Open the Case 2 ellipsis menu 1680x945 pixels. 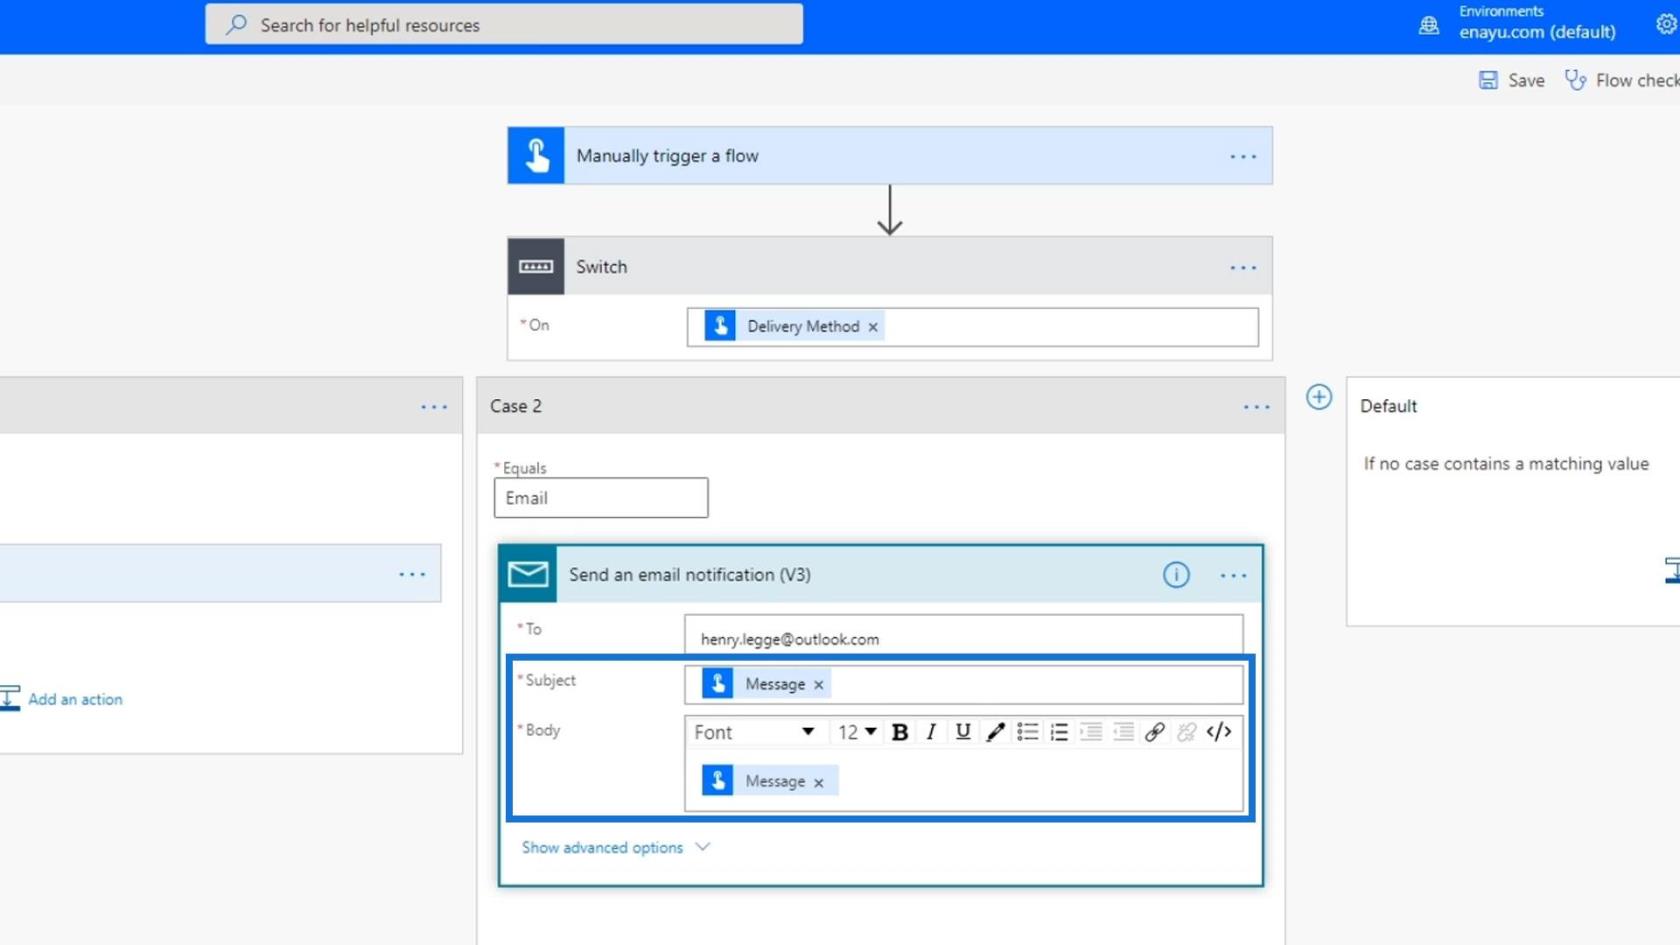1257,407
